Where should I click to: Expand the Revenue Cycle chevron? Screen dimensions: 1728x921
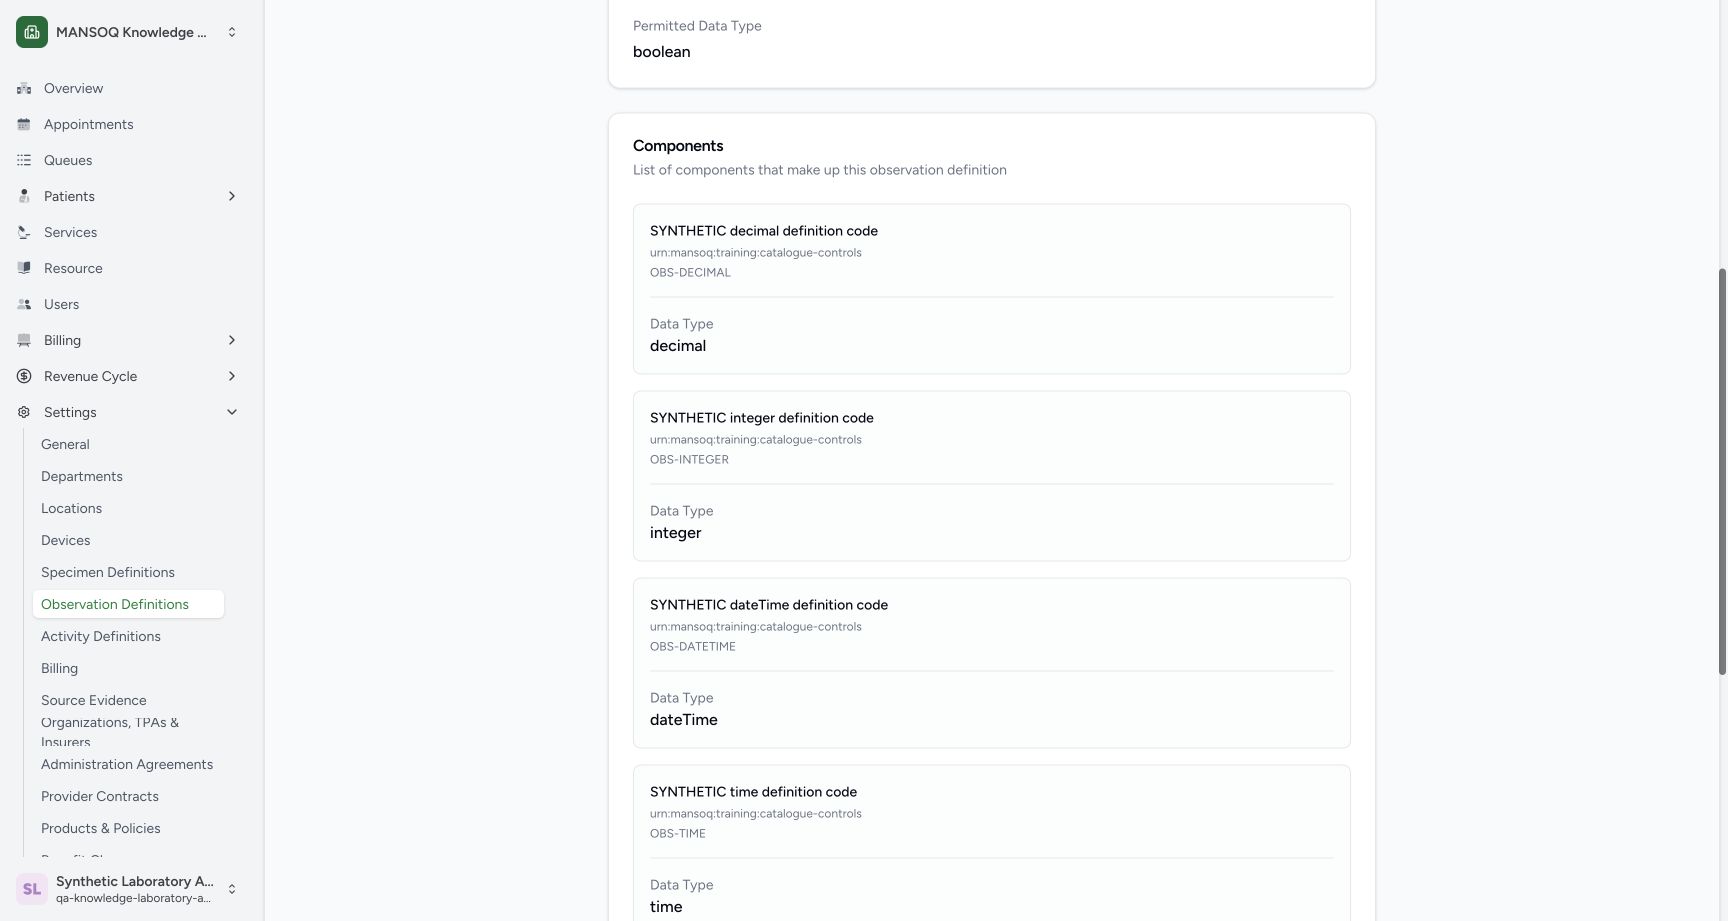pos(232,376)
